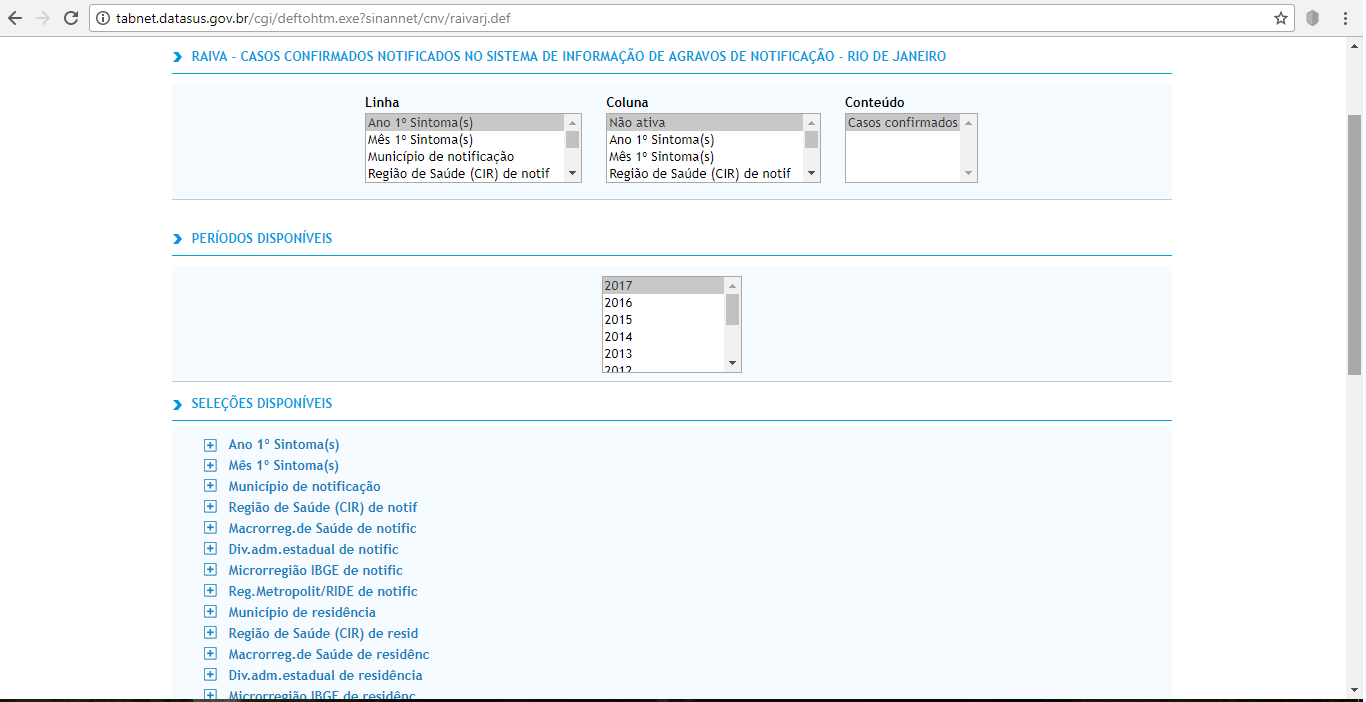Click the periods list scroll-down arrow

point(732,362)
